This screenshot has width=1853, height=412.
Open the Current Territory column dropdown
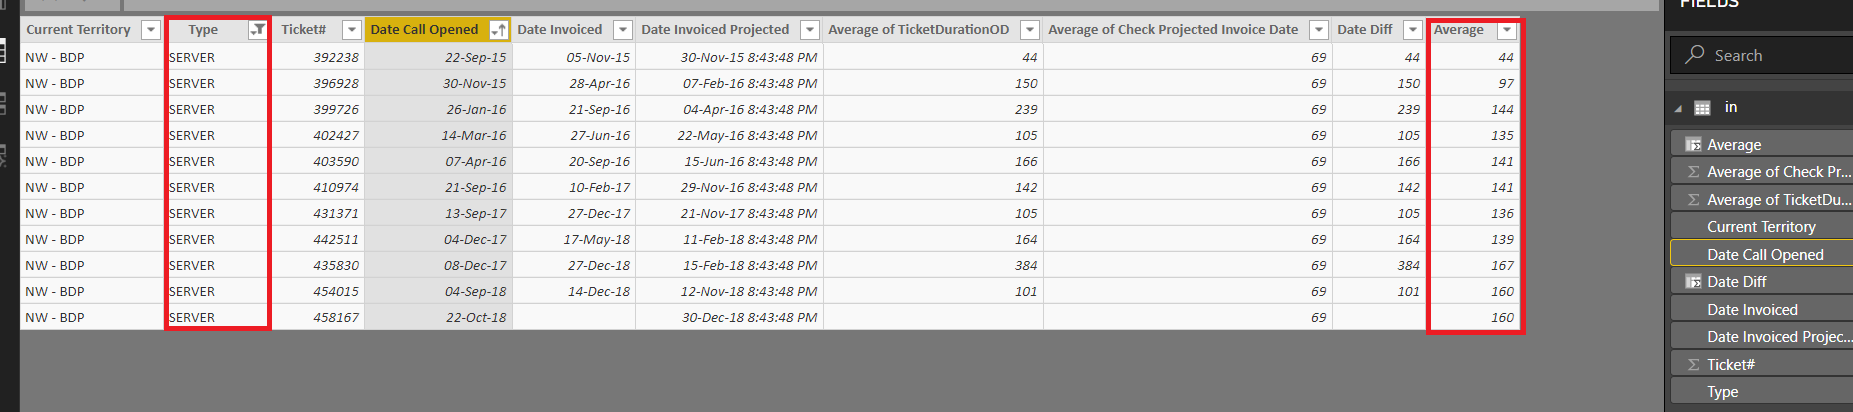pos(151,30)
